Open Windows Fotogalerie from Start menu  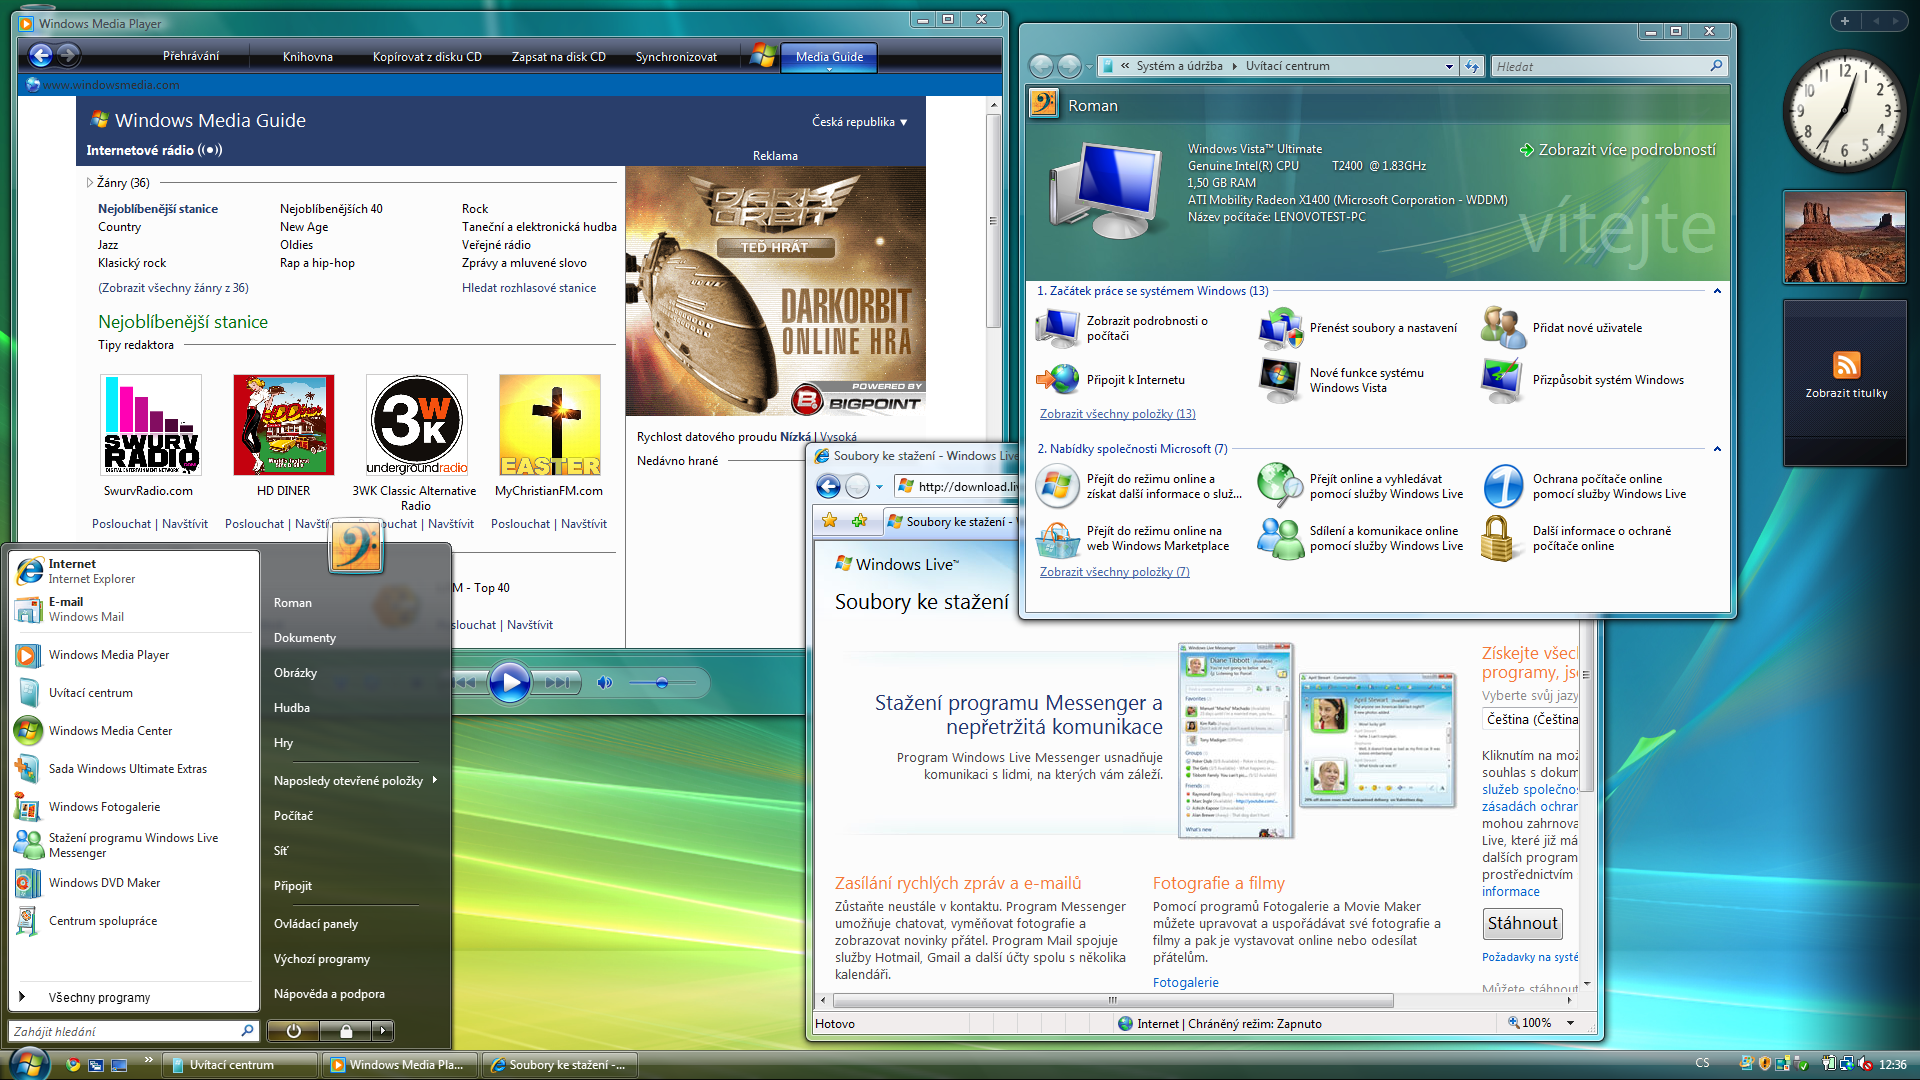(x=134, y=807)
